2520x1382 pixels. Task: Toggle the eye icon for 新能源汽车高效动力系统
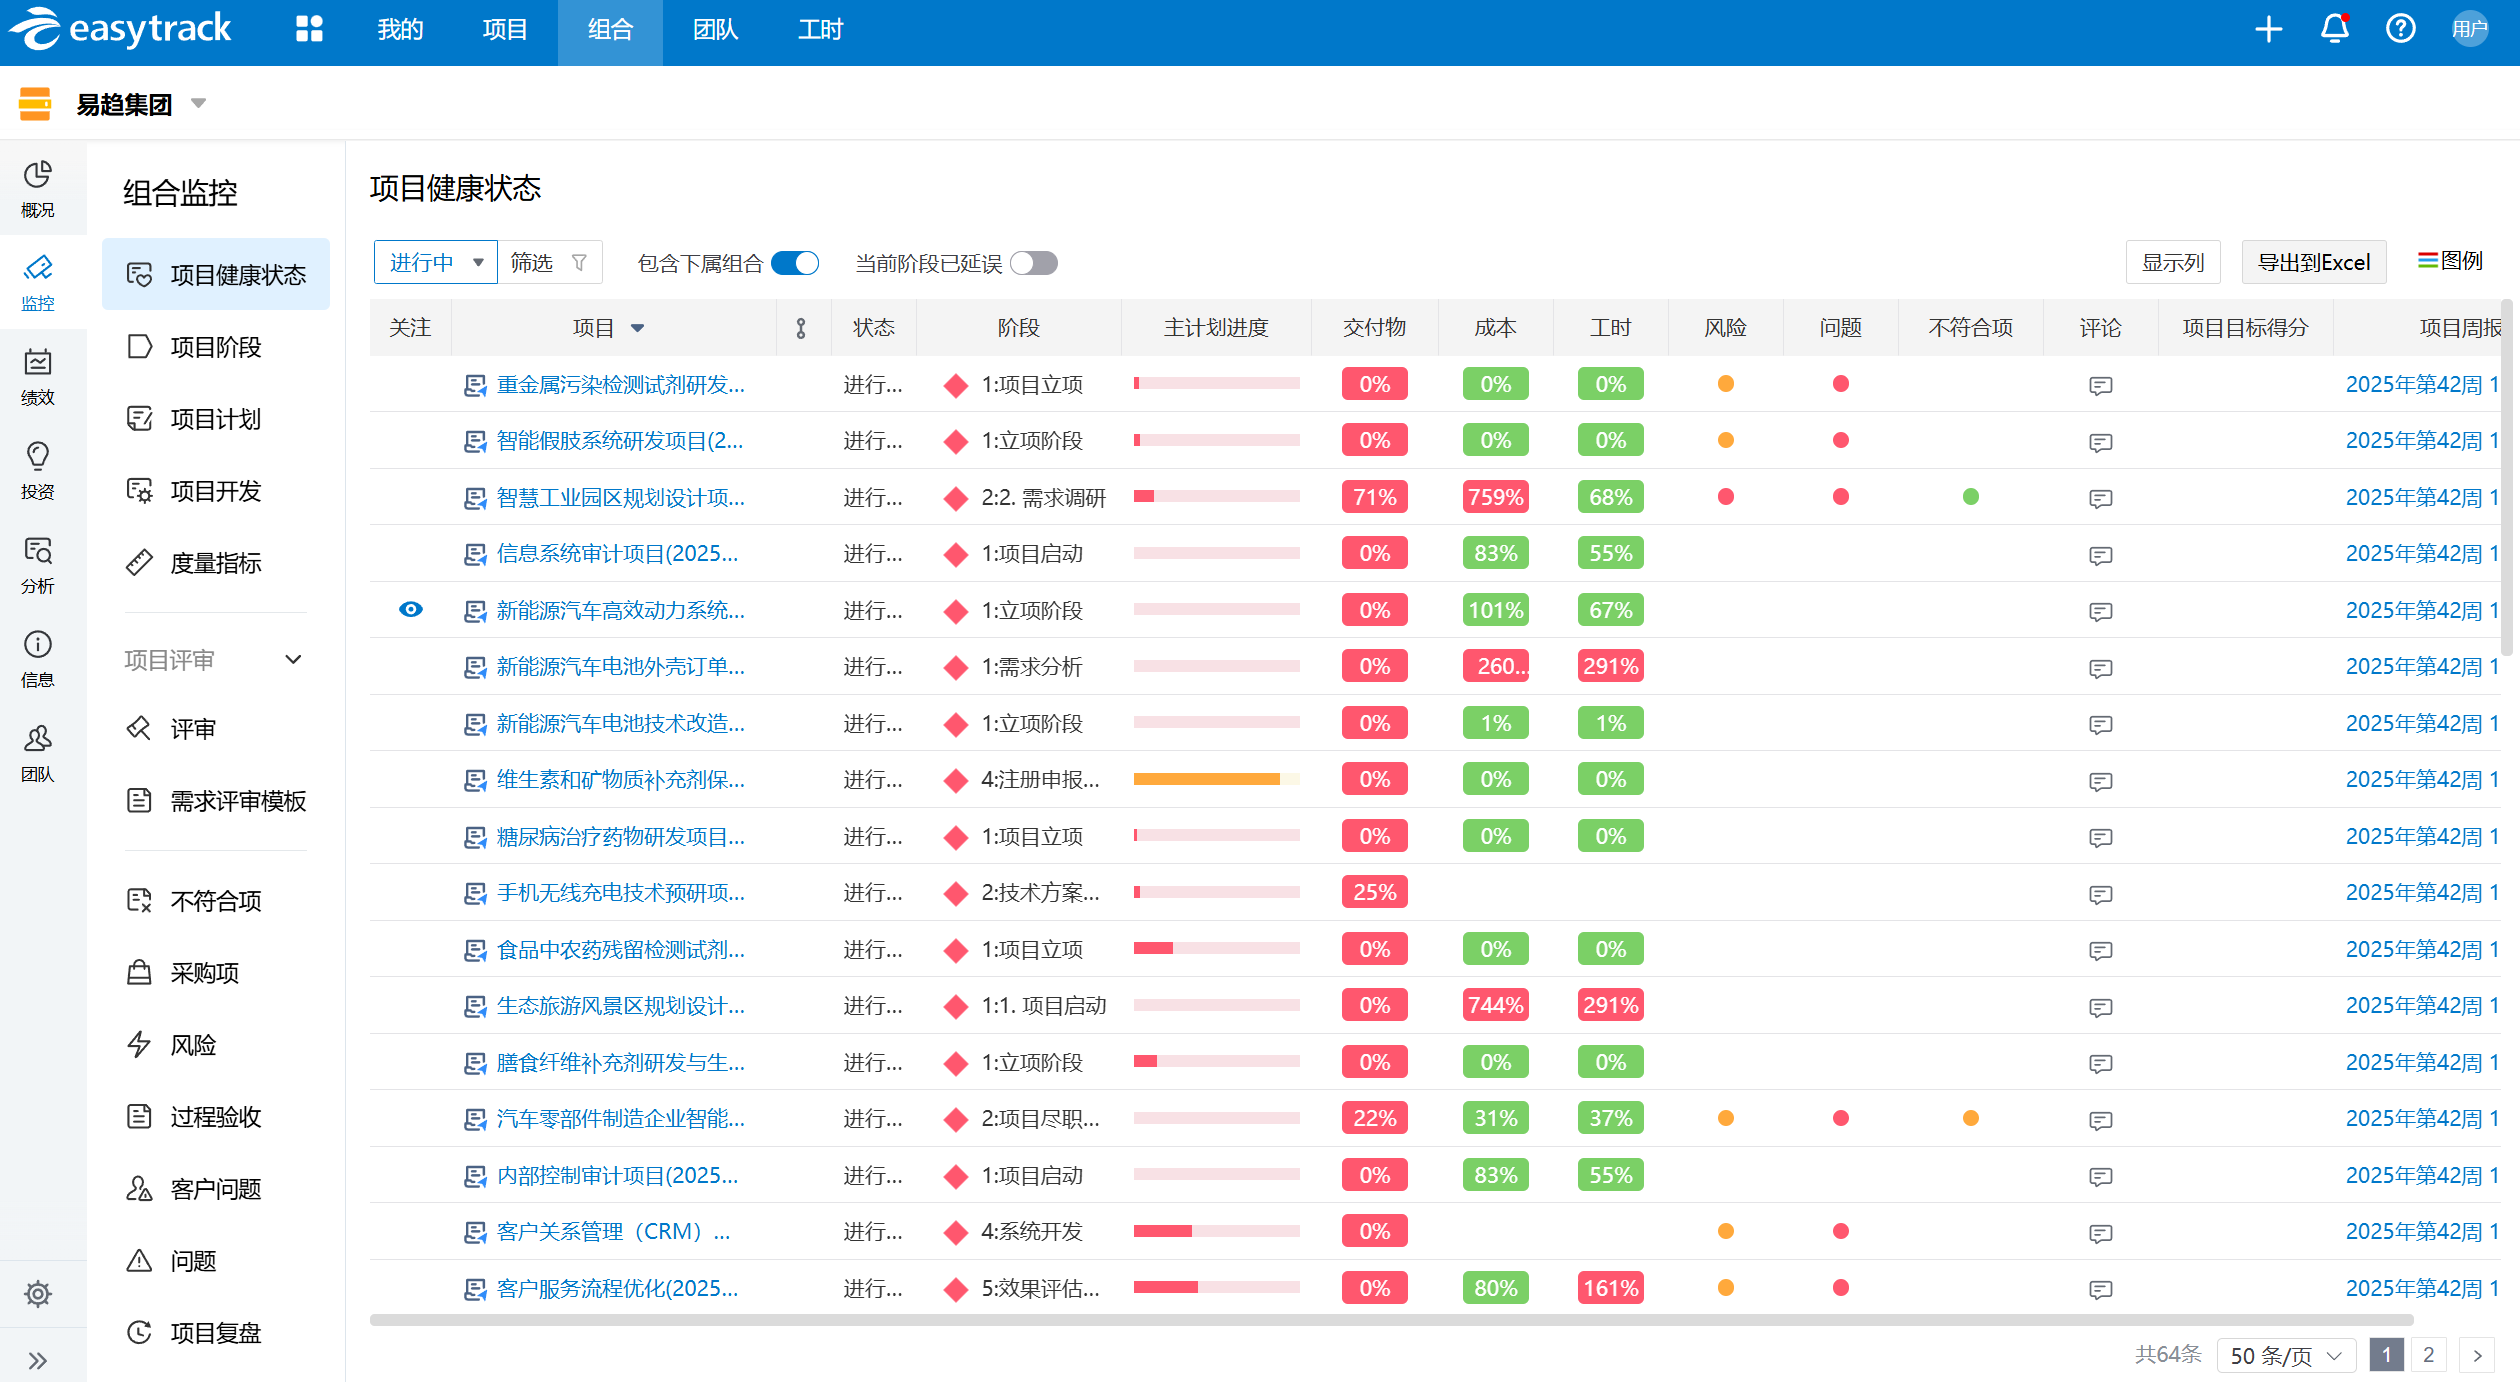coord(410,610)
